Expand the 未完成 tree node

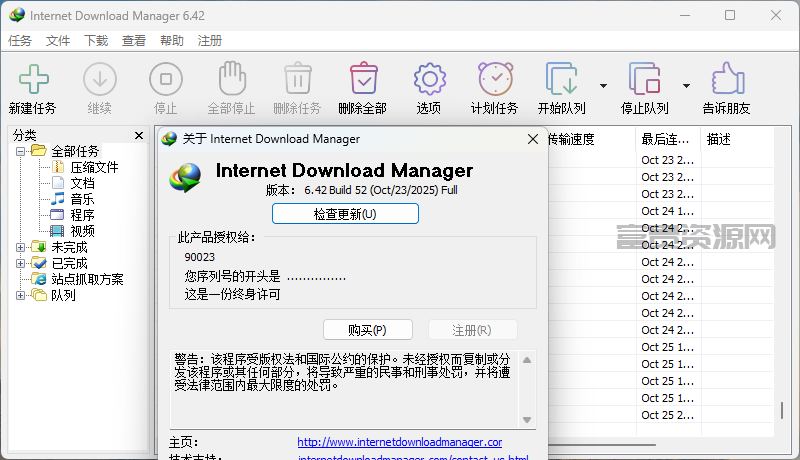tap(20, 247)
